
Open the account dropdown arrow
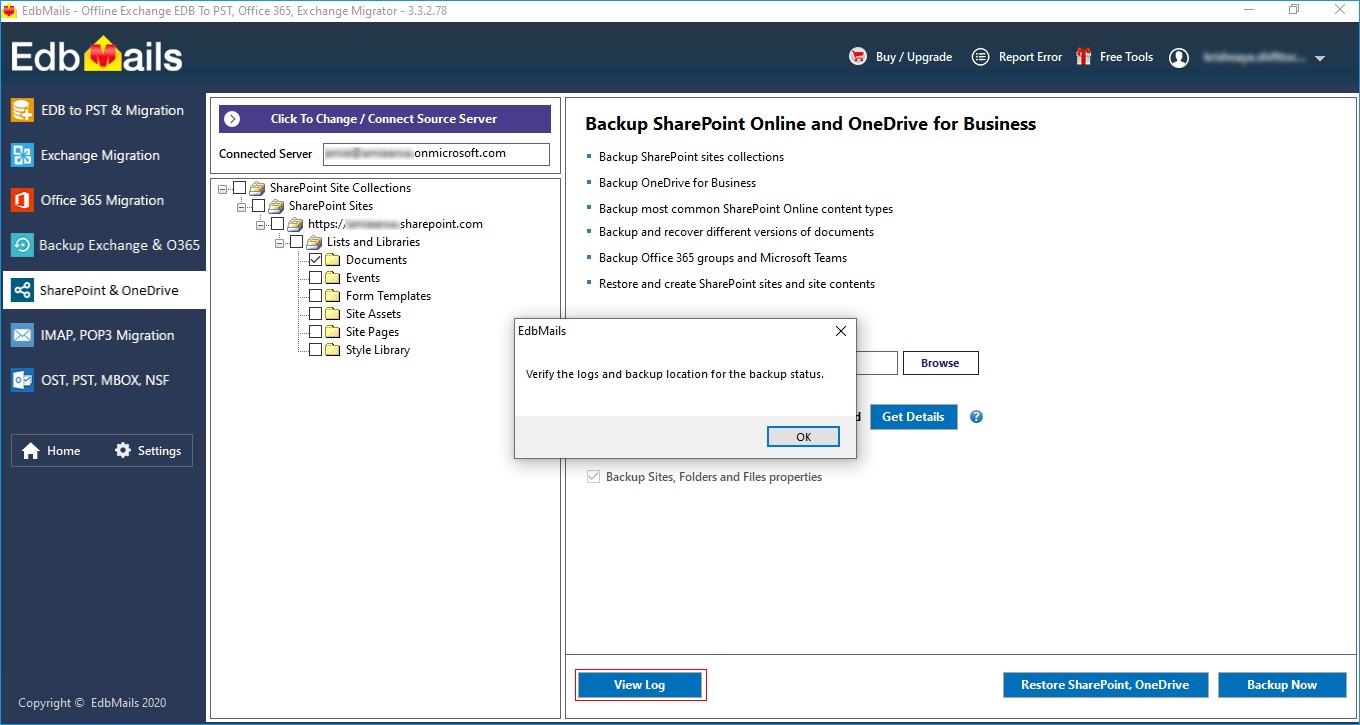point(1320,59)
